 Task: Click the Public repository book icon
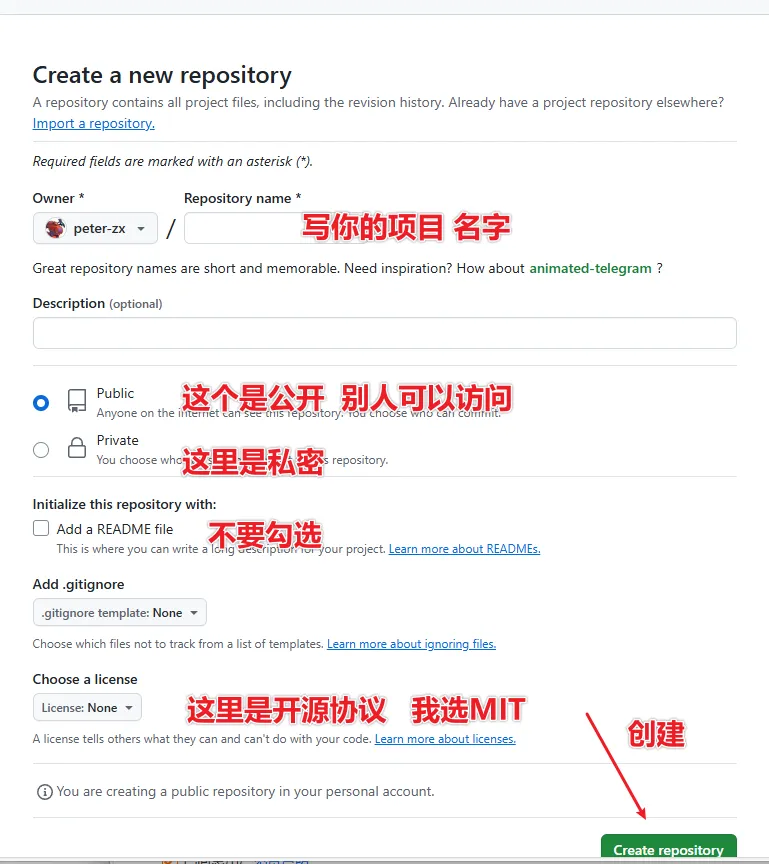(x=77, y=401)
